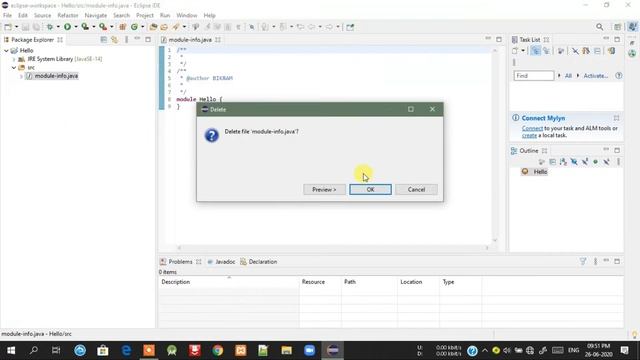Click the New Task icon in Task List
This screenshot has width=640, height=360.
coord(515,51)
